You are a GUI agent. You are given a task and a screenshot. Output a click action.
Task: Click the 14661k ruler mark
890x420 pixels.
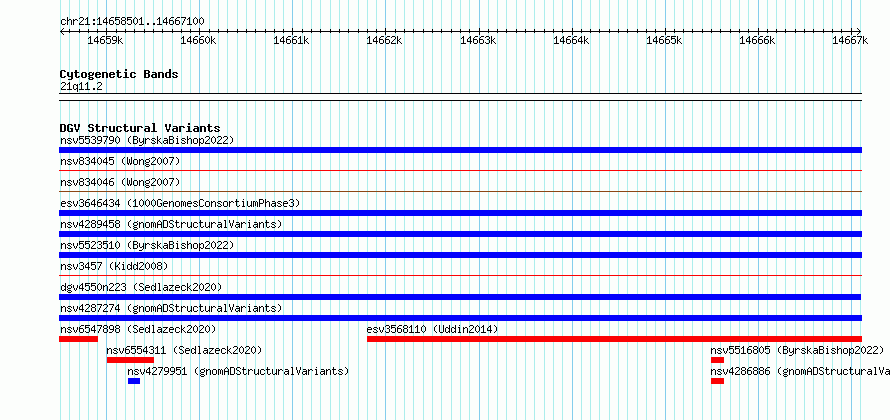[292, 40]
